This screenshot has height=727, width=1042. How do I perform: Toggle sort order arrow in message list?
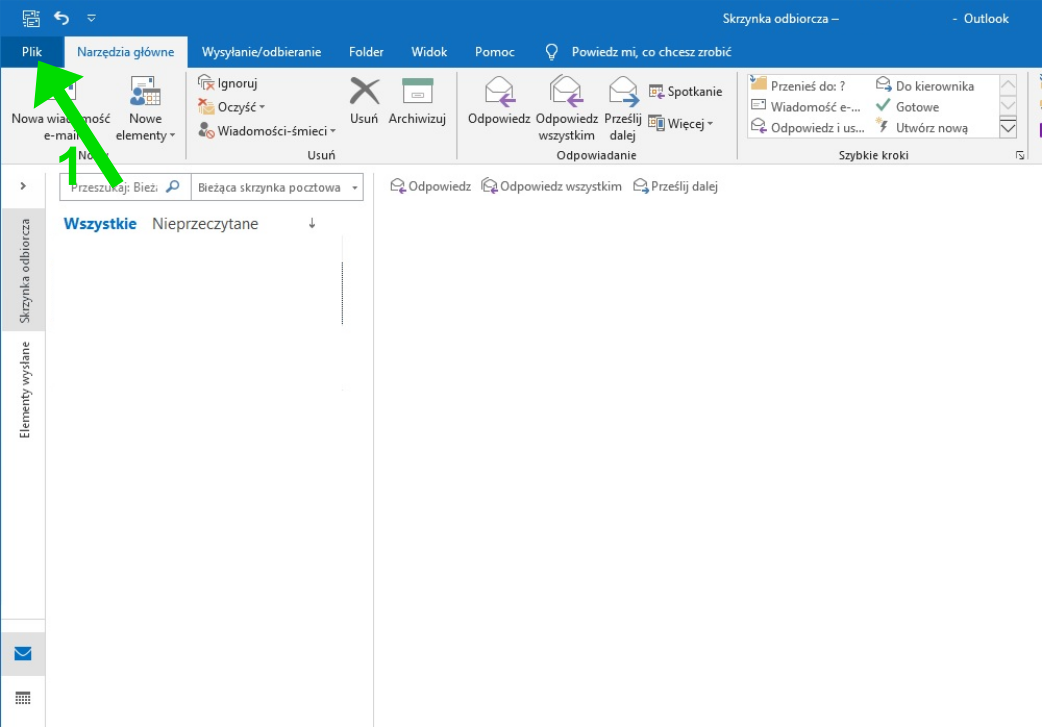(312, 224)
